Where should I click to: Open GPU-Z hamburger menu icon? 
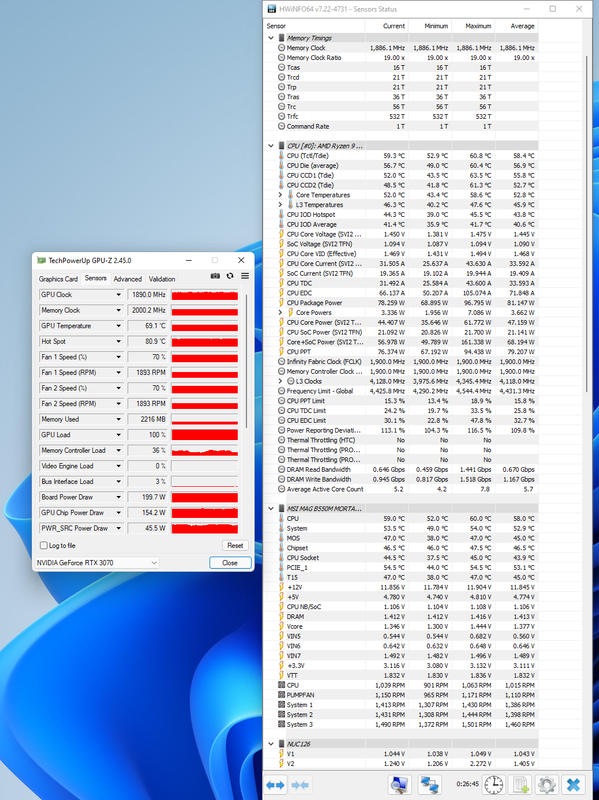click(245, 276)
